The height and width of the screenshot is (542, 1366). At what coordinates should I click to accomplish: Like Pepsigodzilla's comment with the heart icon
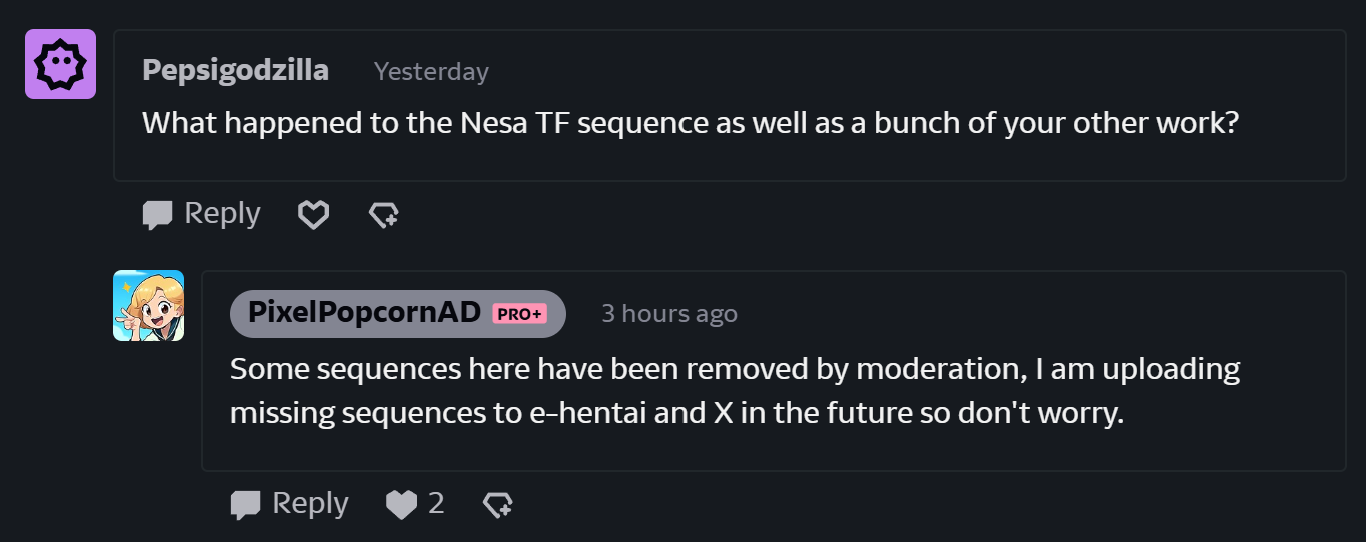[x=314, y=214]
